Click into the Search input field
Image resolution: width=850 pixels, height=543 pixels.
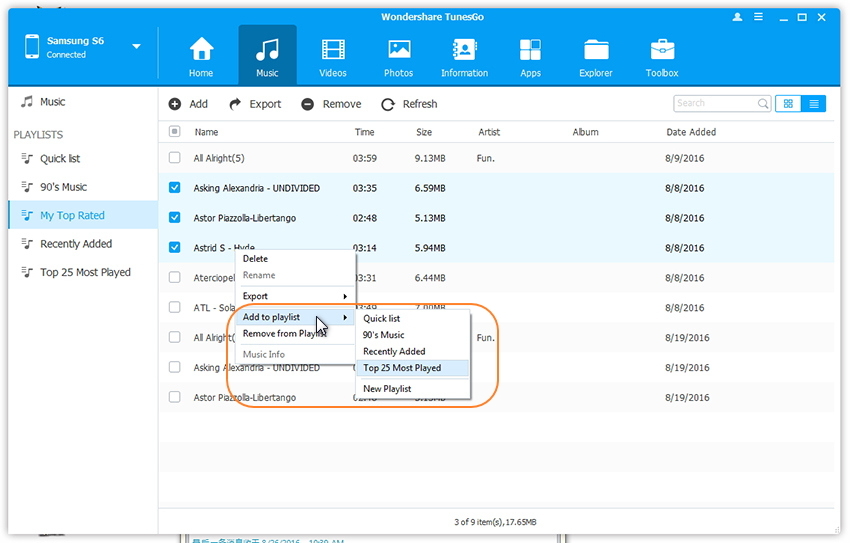click(714, 104)
